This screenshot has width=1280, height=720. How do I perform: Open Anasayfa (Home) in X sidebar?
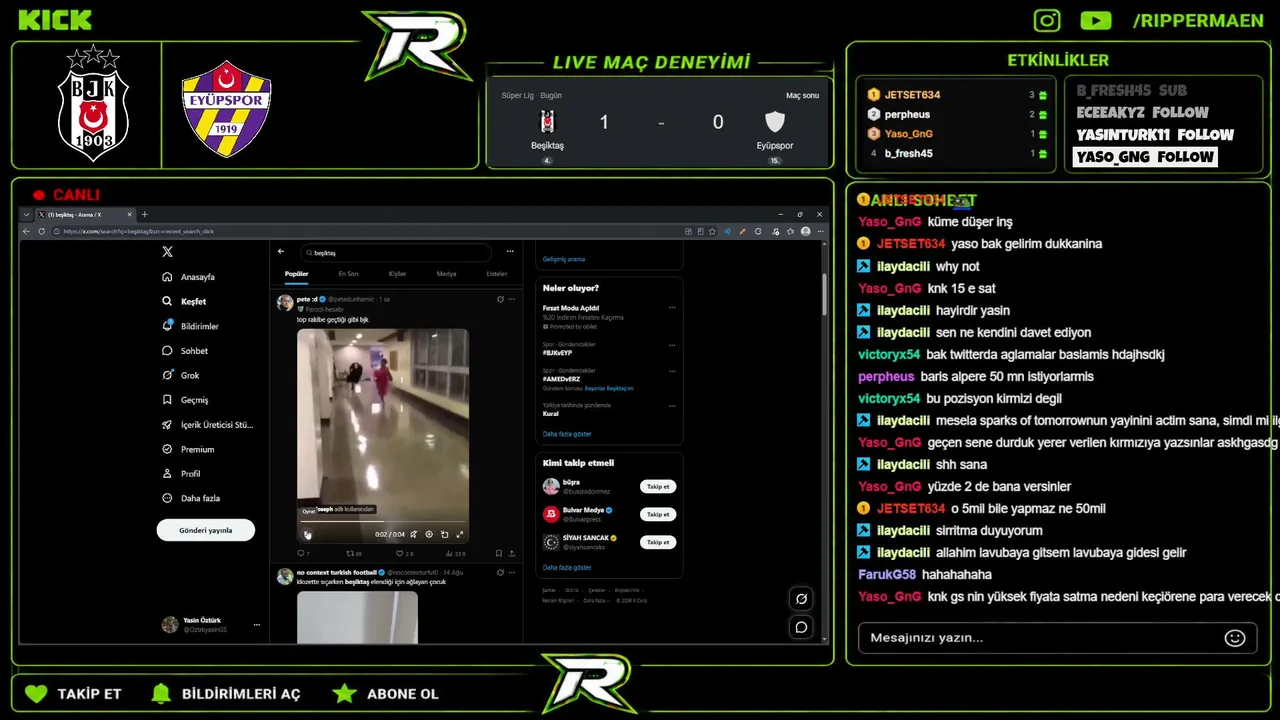(x=188, y=277)
